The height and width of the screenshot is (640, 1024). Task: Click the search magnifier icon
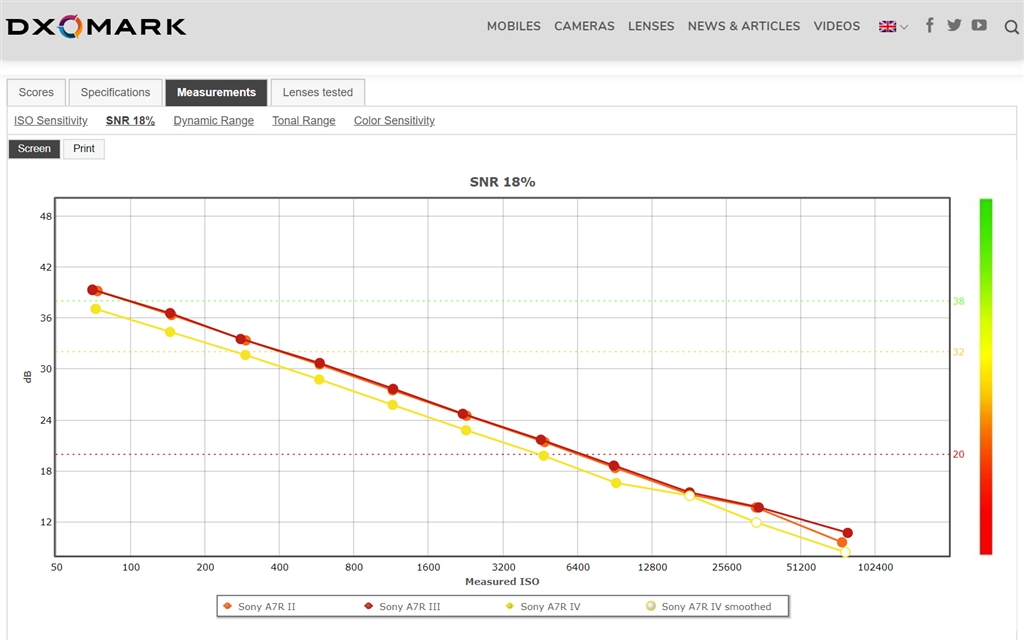coord(1012,27)
